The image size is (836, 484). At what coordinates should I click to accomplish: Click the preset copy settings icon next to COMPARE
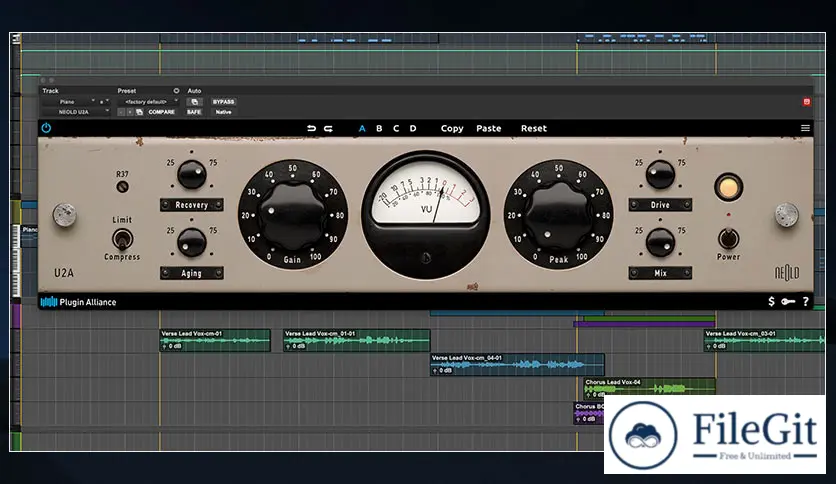(139, 112)
